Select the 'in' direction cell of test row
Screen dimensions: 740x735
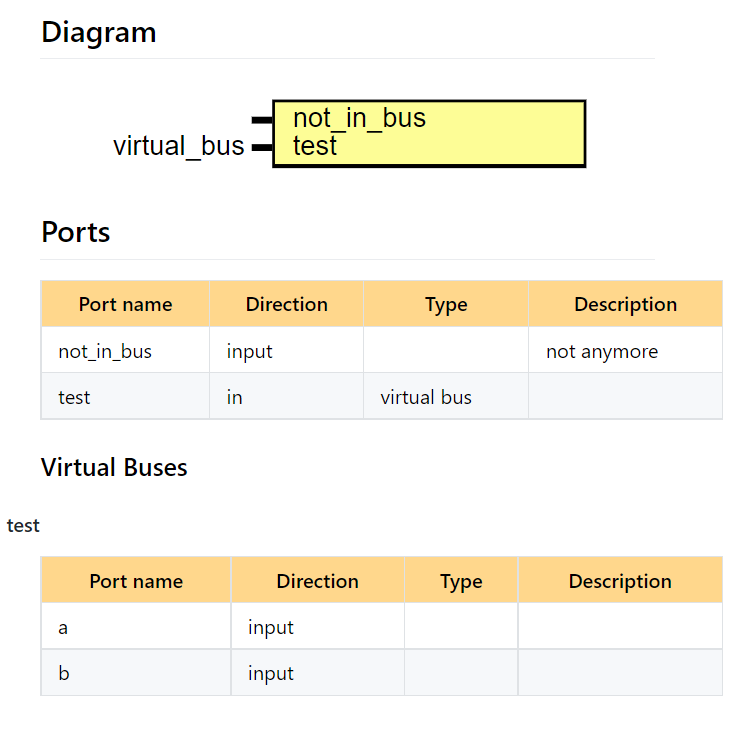(286, 396)
